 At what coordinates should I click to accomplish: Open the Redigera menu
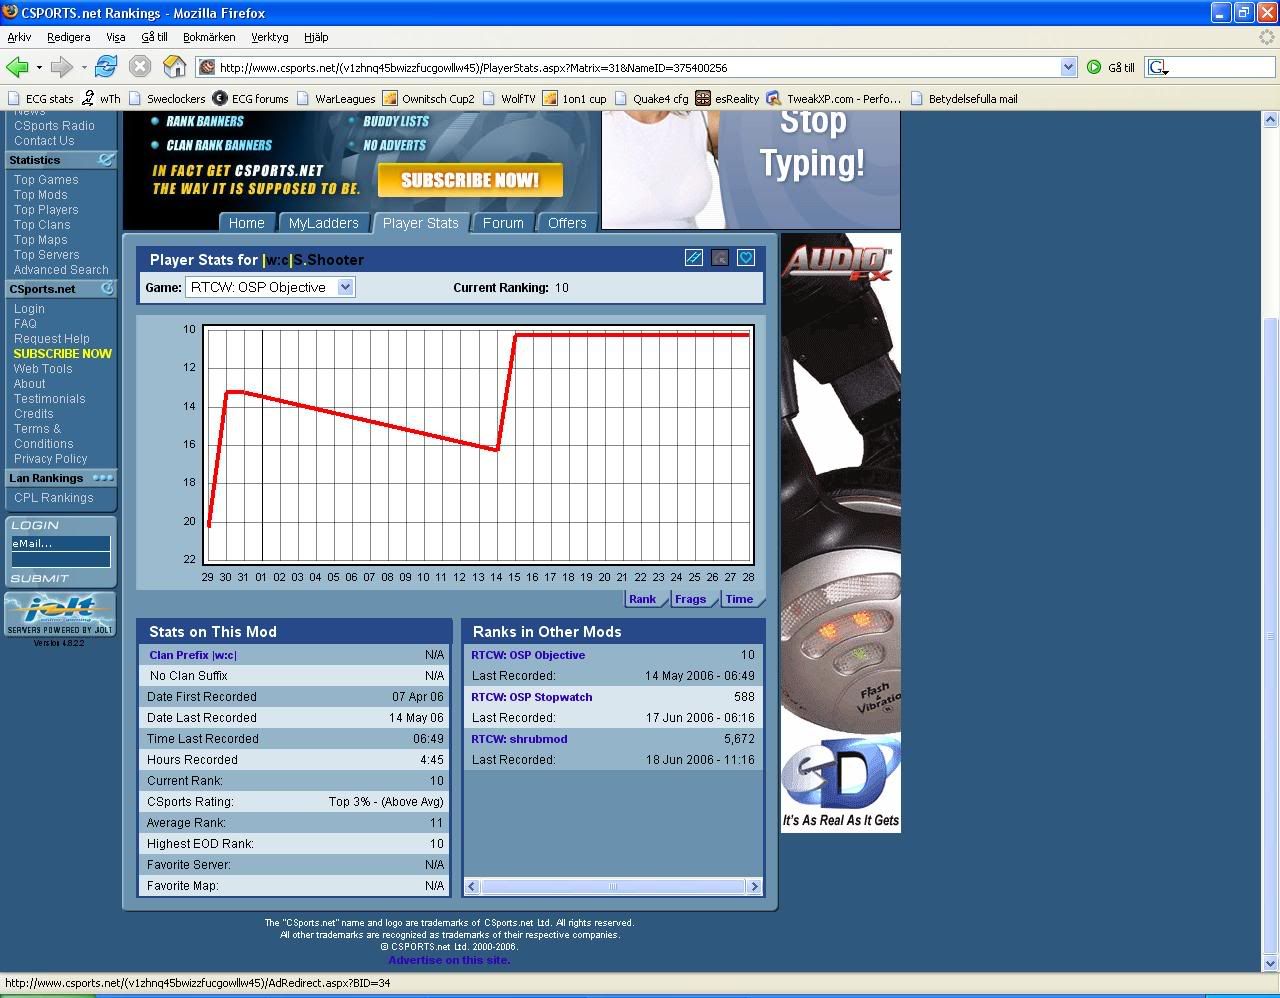(69, 37)
